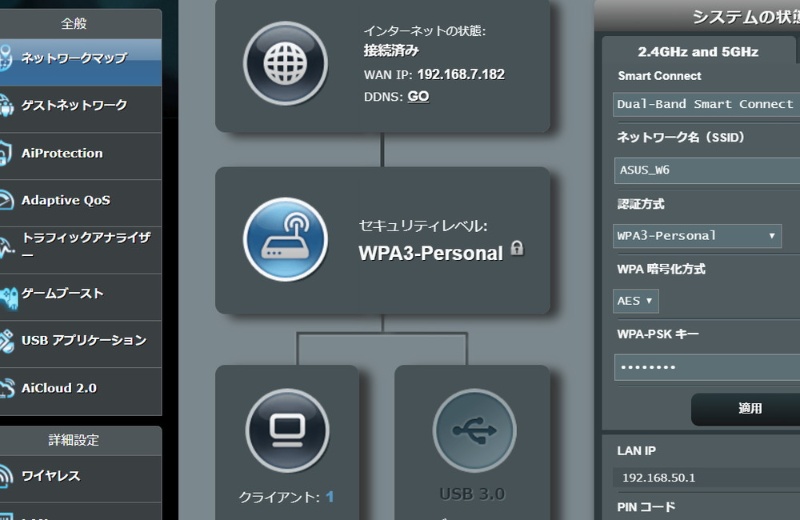This screenshot has height=520, width=800.
Task: Expand the 認証方式 WPA3-Personal dropdown
Action: pos(697,236)
